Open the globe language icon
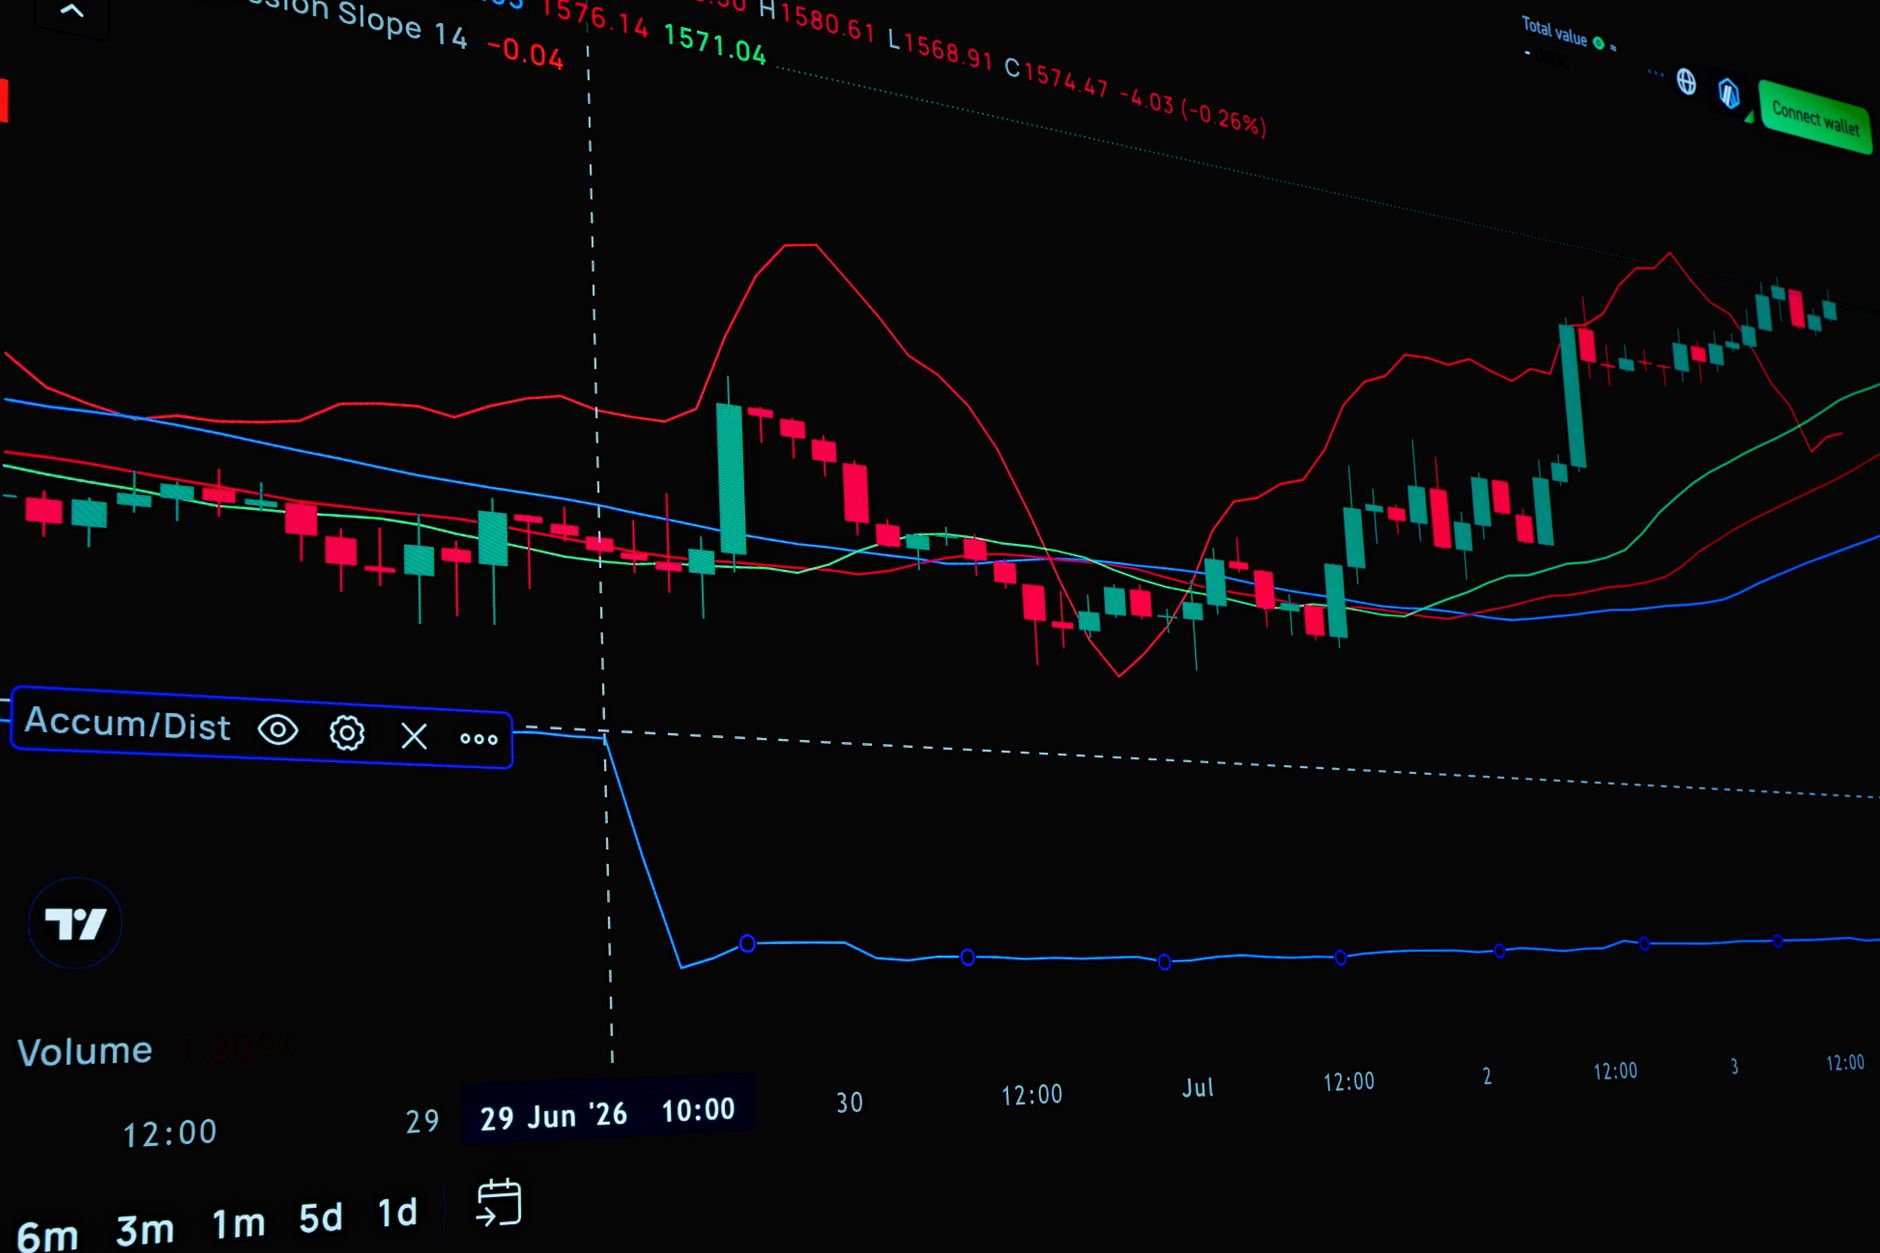The height and width of the screenshot is (1253, 1880). (1686, 81)
